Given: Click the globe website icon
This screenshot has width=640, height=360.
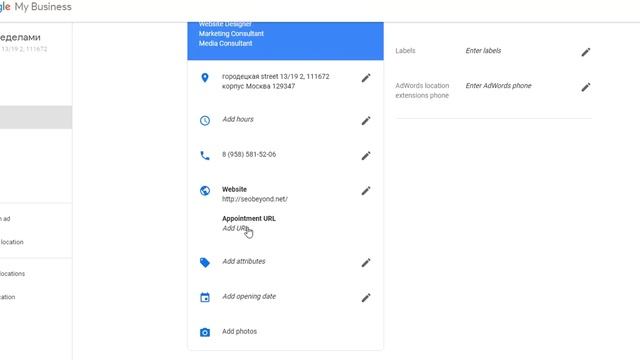Looking at the screenshot, I should point(205,191).
